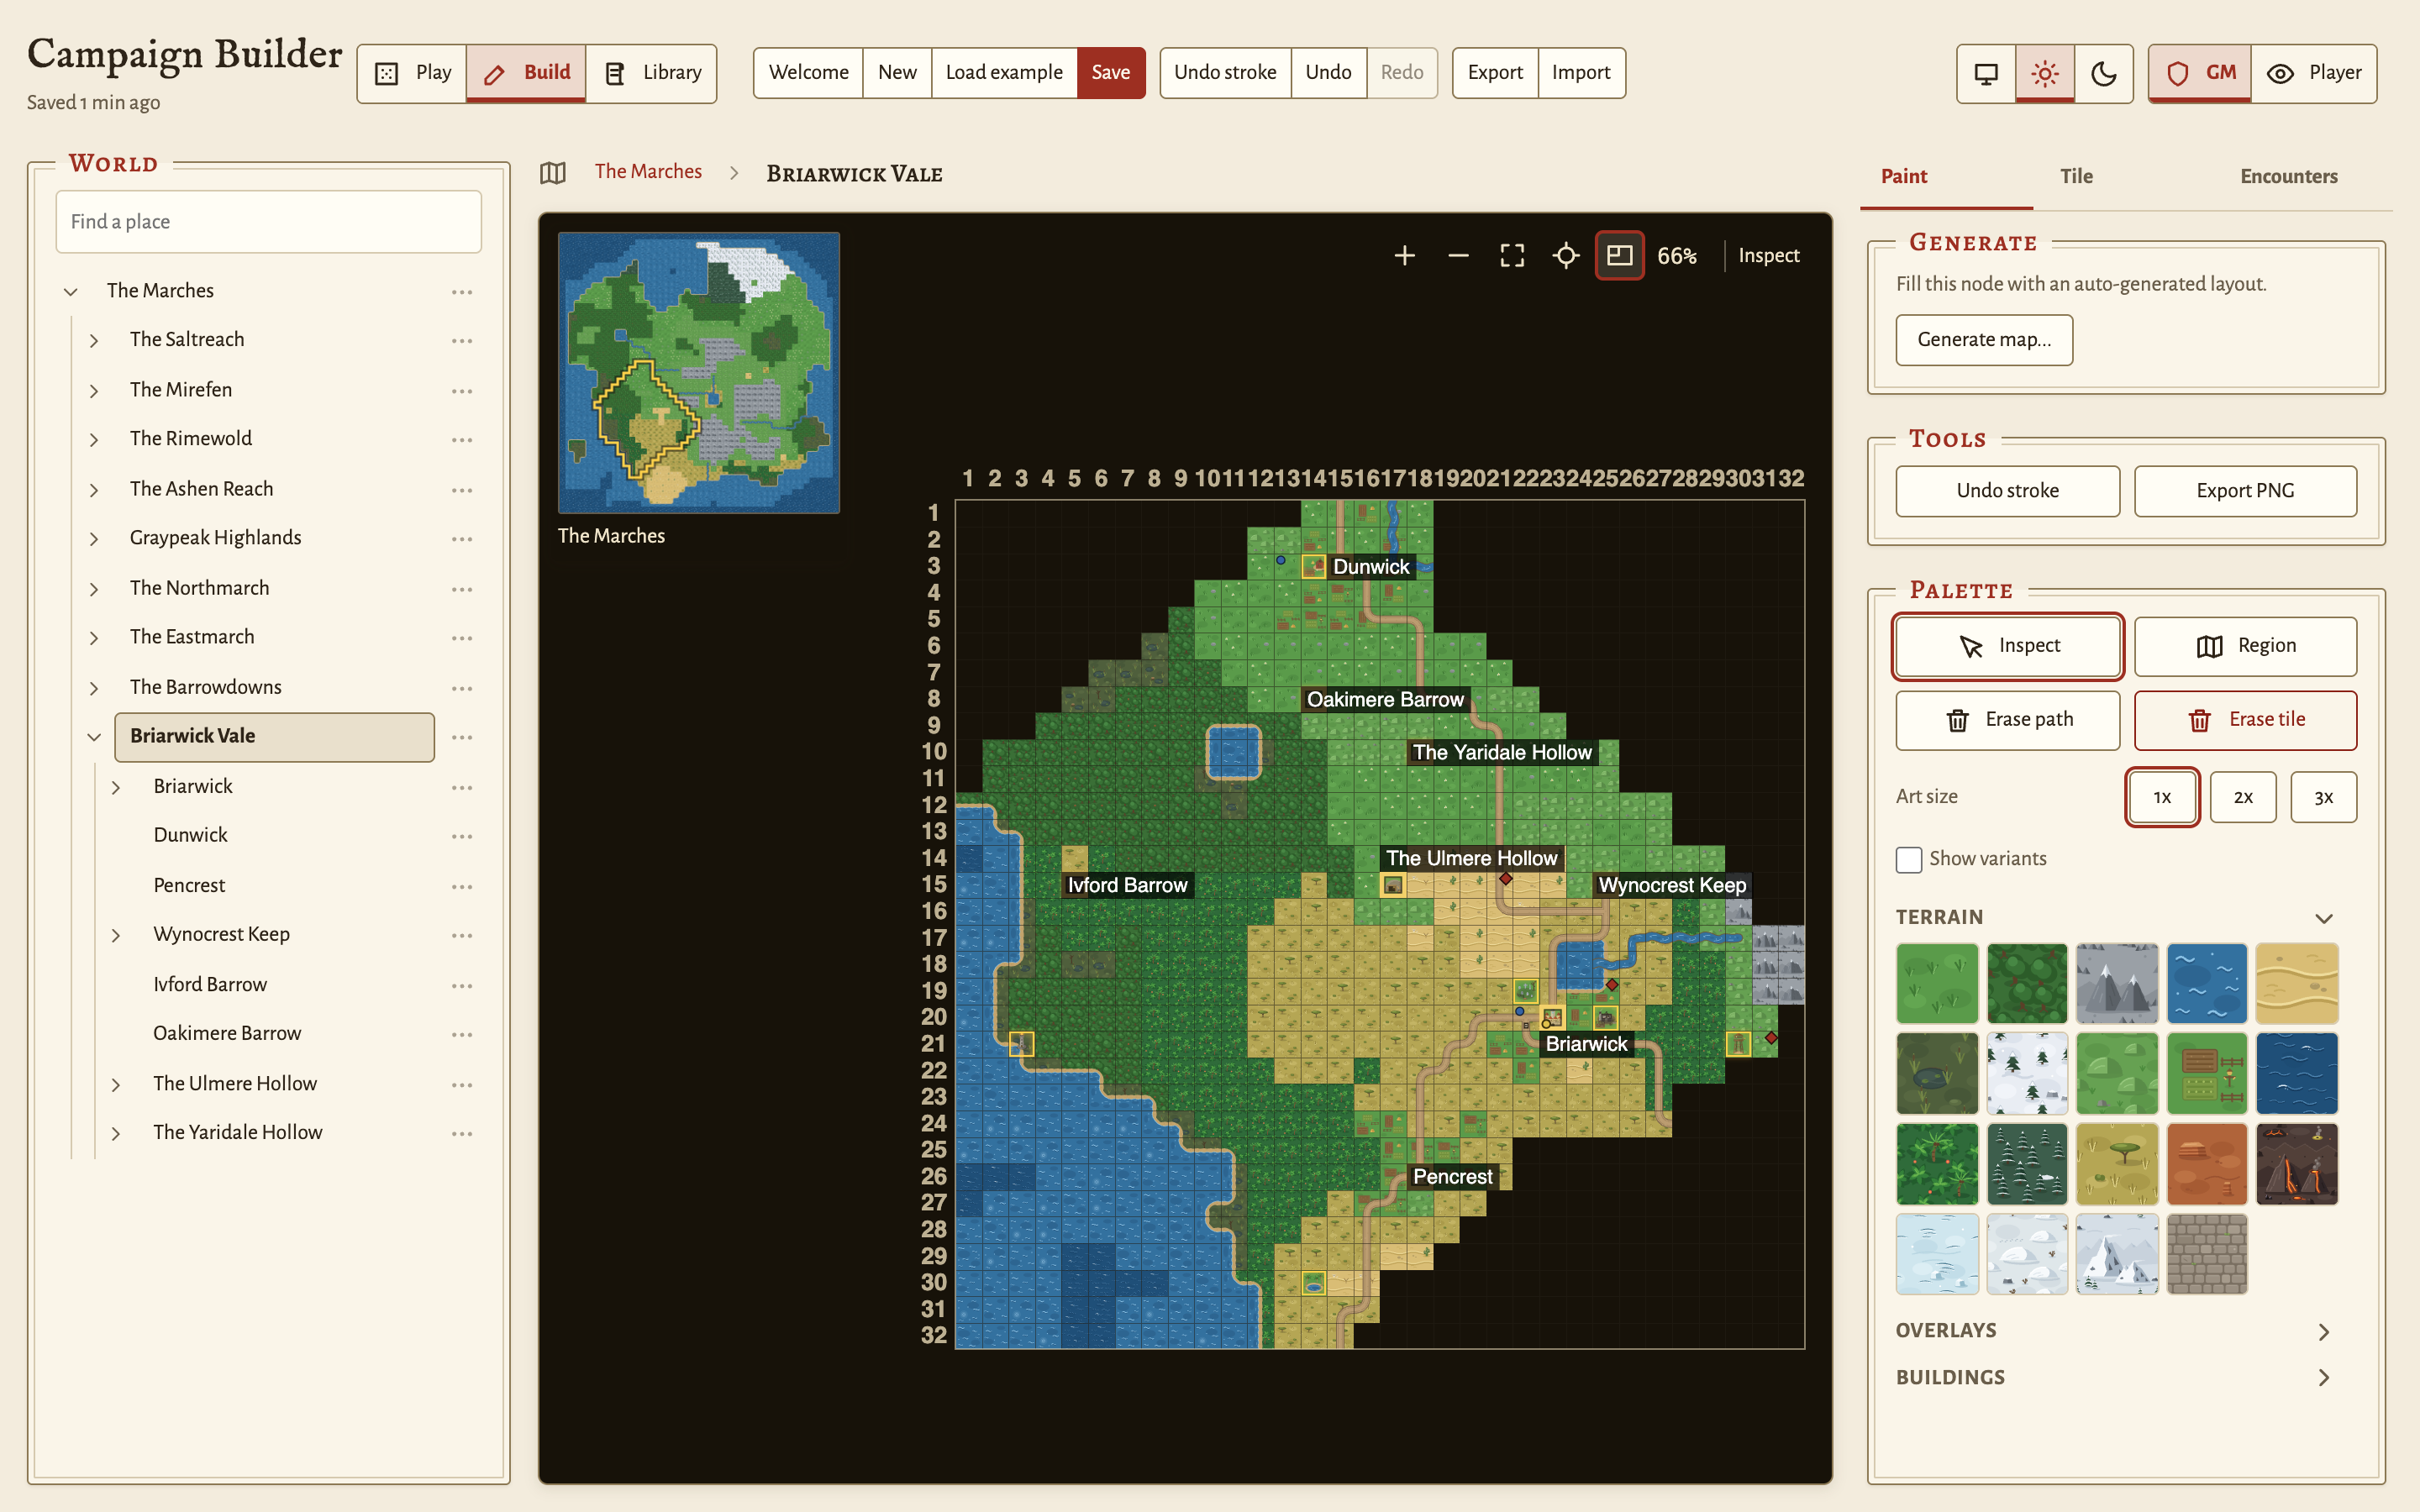Focus the Find a place search field
2420x1512 pixels.
[x=269, y=222]
